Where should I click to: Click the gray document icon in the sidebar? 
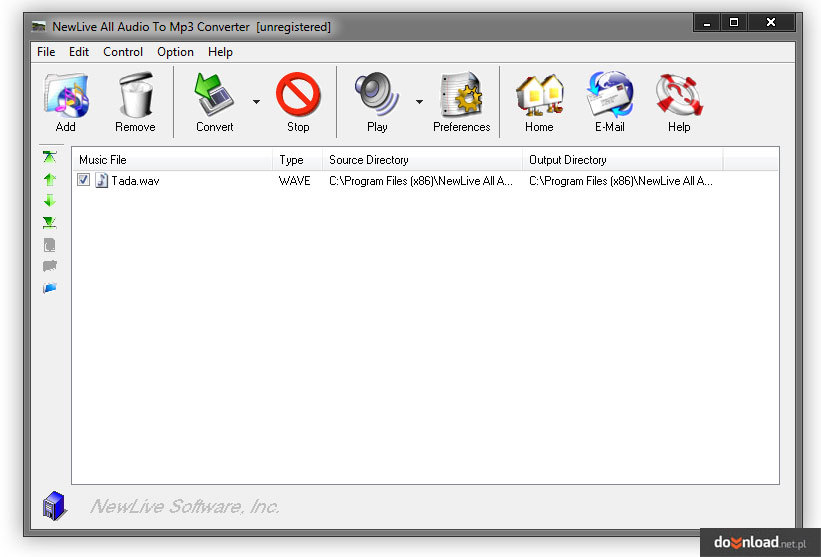[x=50, y=245]
